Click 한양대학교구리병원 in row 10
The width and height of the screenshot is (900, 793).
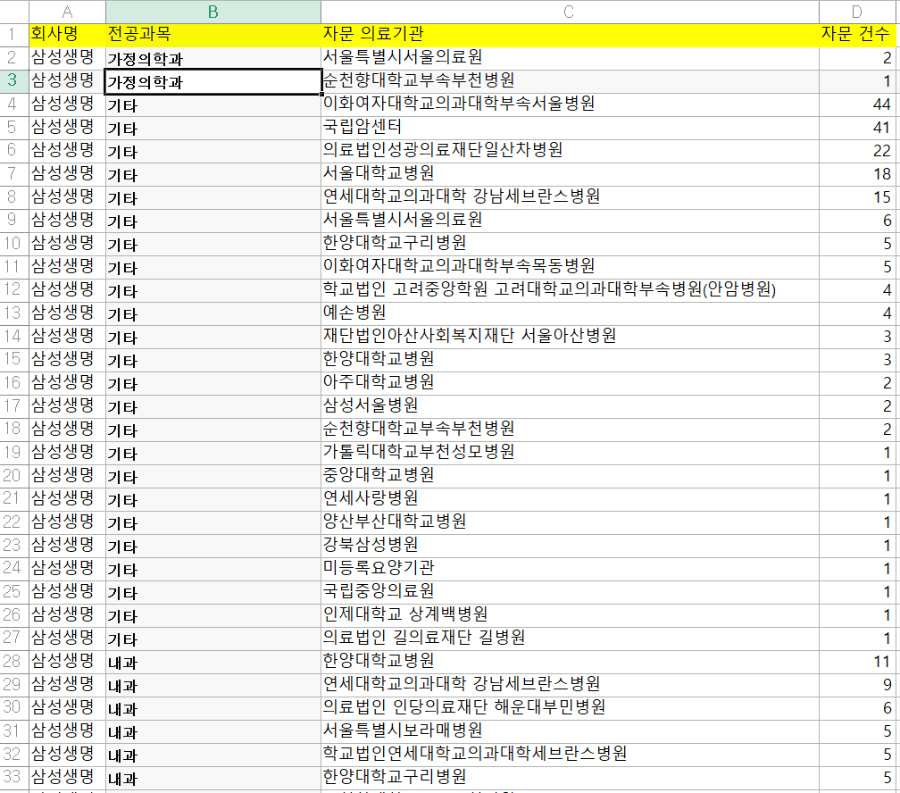click(x=569, y=243)
